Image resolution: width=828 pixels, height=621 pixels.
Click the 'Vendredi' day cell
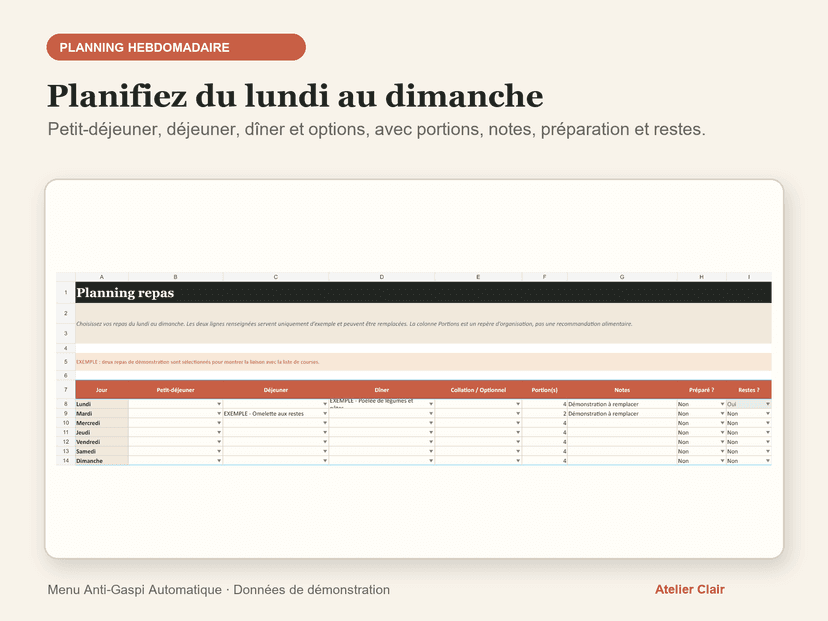tap(102, 442)
